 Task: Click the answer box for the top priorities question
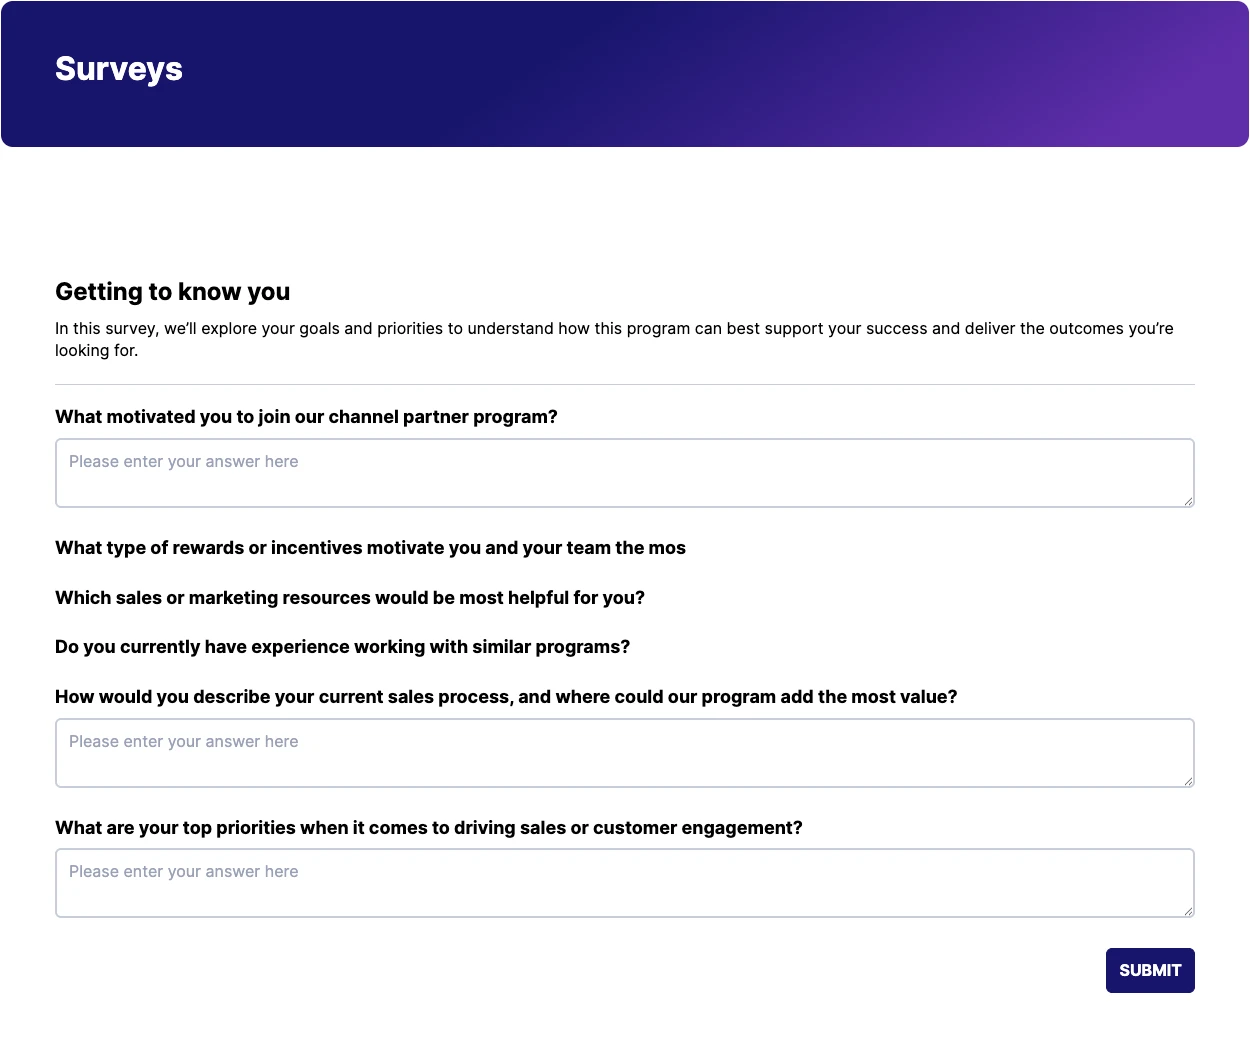point(624,883)
